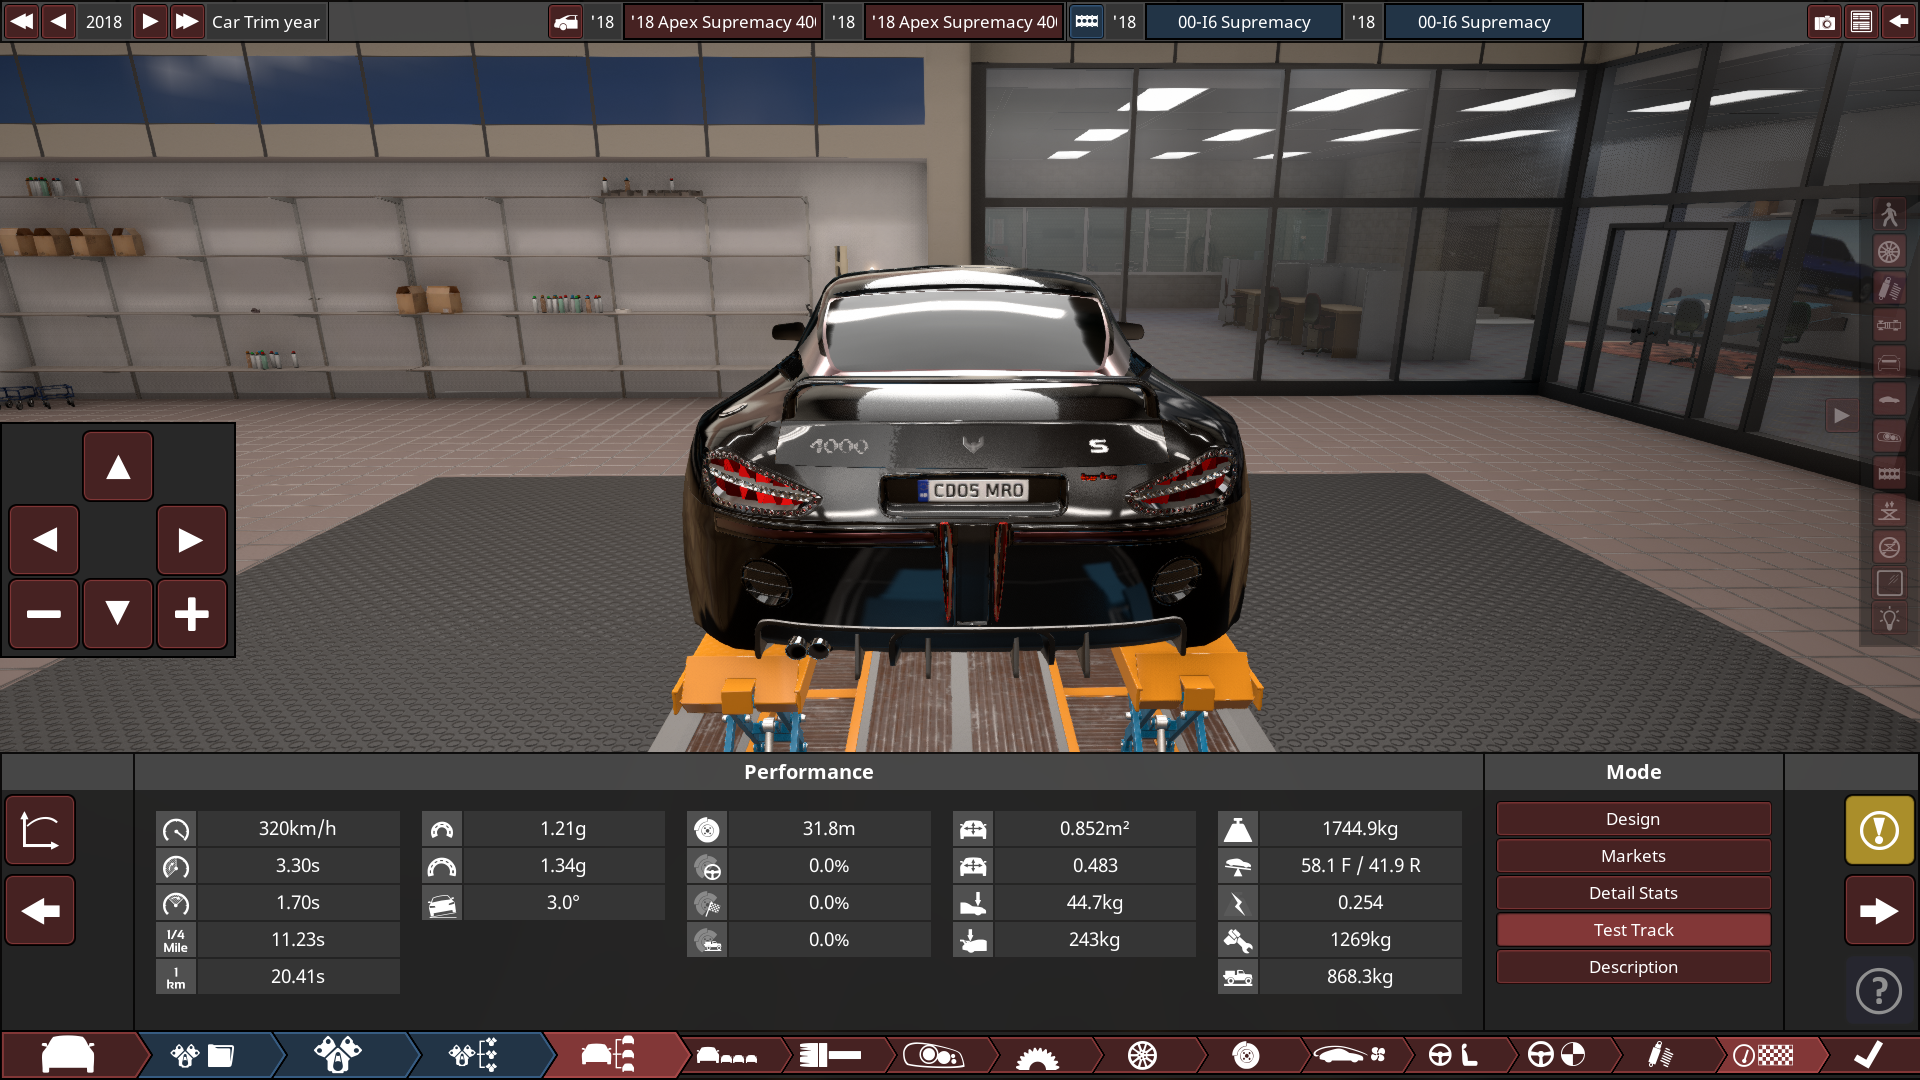The width and height of the screenshot is (1920, 1080).
Task: Open the '18 Apex Supremacy trim selector
Action: point(722,21)
